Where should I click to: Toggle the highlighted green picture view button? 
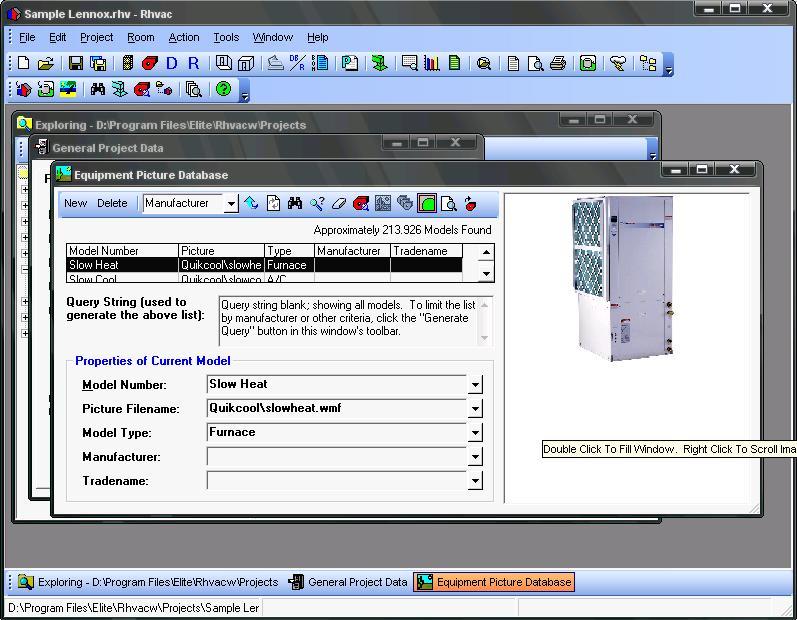pyautogui.click(x=427, y=203)
